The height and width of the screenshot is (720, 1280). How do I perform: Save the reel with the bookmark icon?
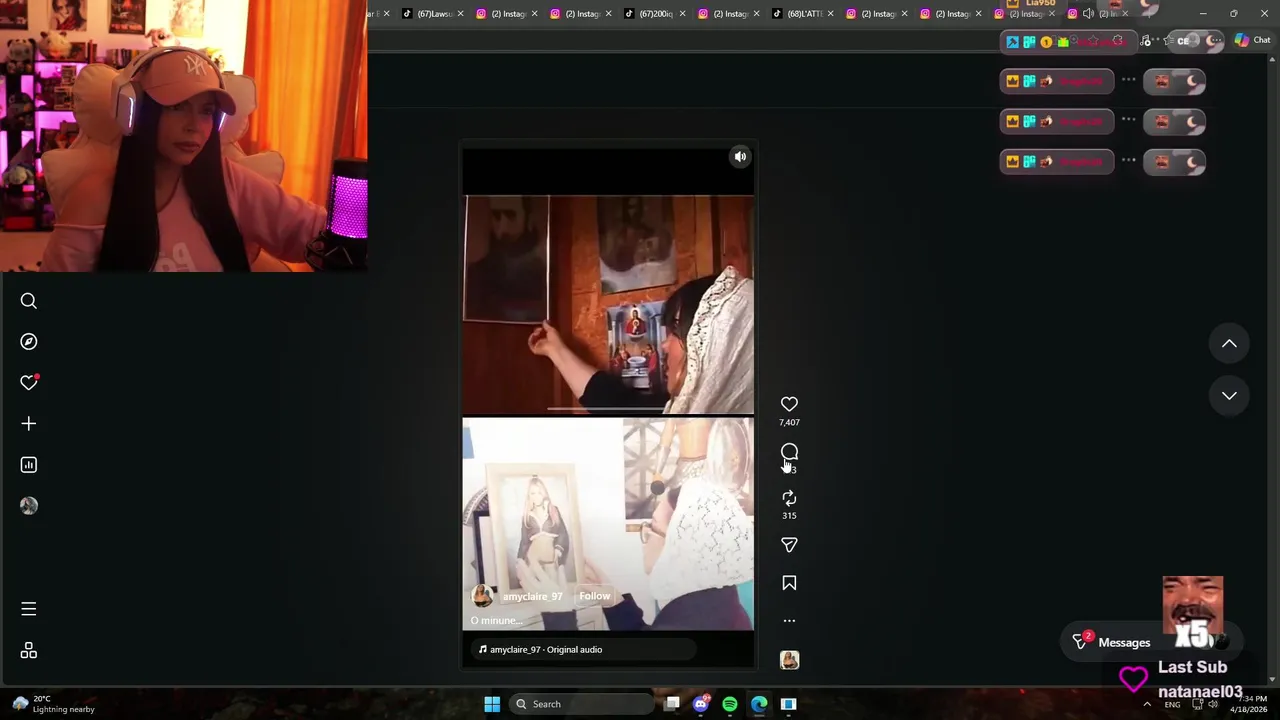coord(789,583)
